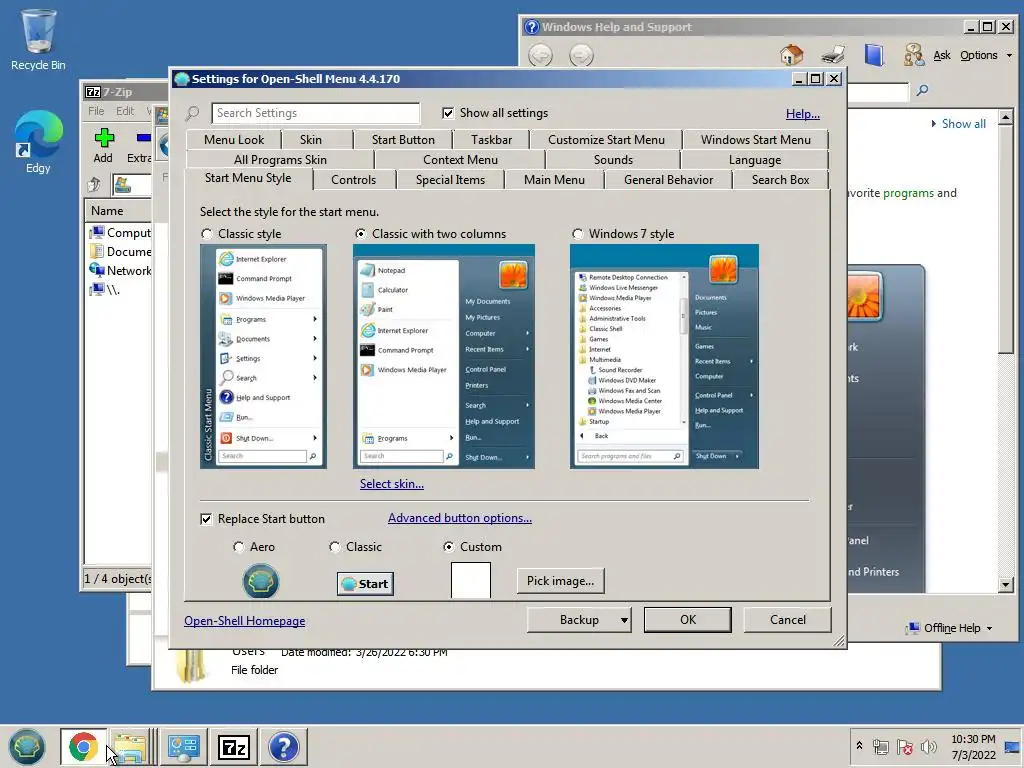
Task: Open Google Chrome from the taskbar
Action: [x=83, y=746]
